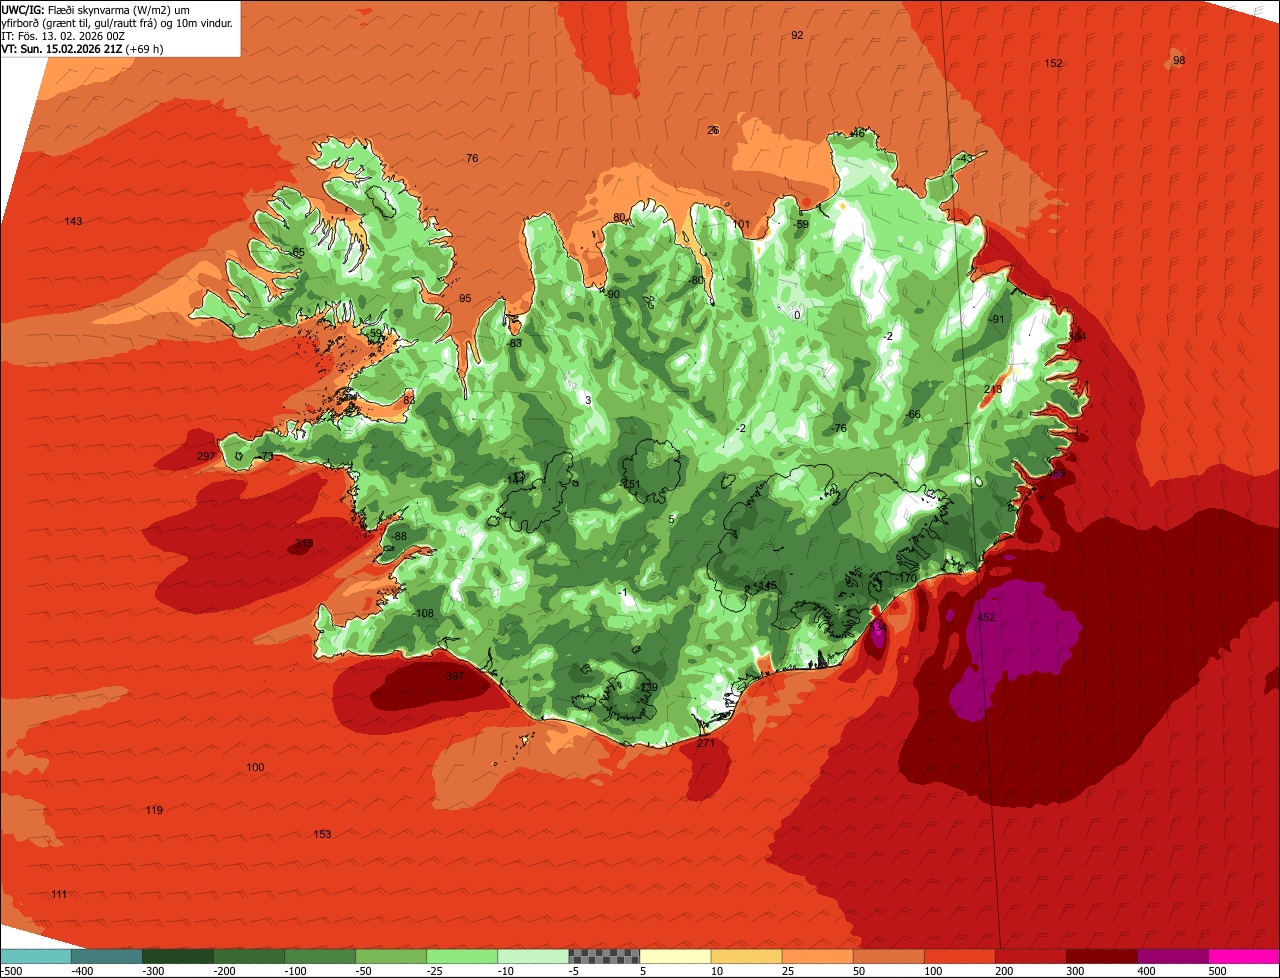Click the '-170' value on the south-east glacier

906,578
